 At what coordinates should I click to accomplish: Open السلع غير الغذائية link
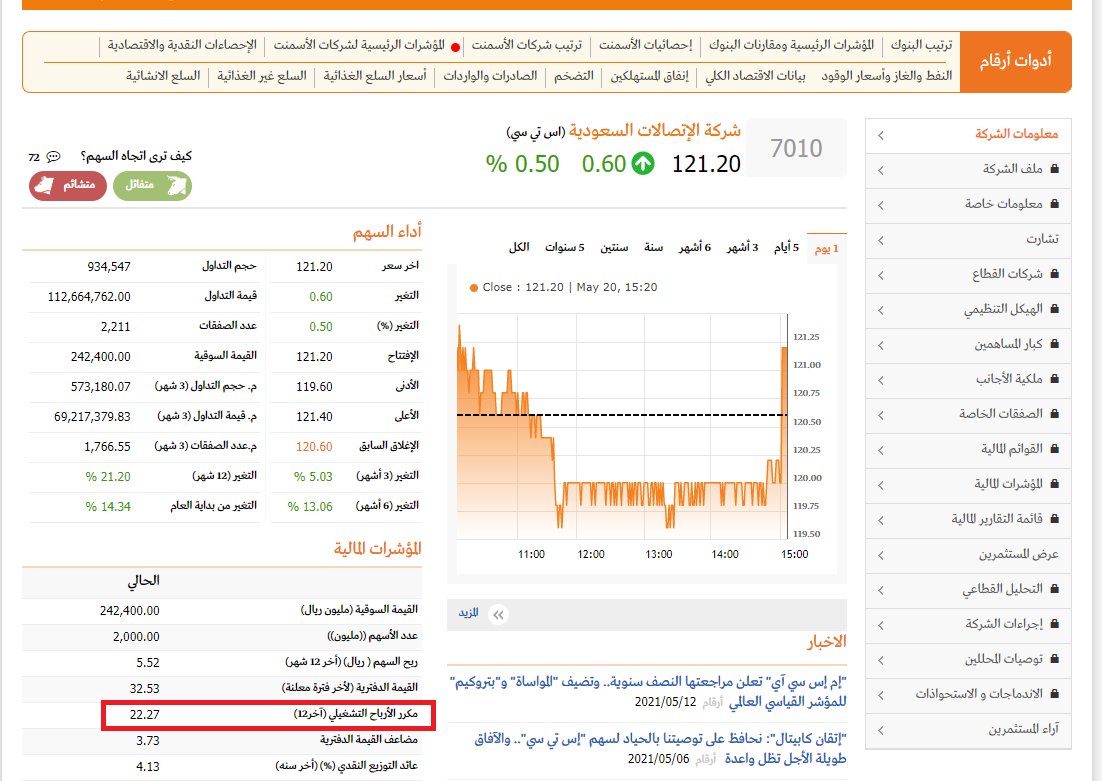(261, 76)
